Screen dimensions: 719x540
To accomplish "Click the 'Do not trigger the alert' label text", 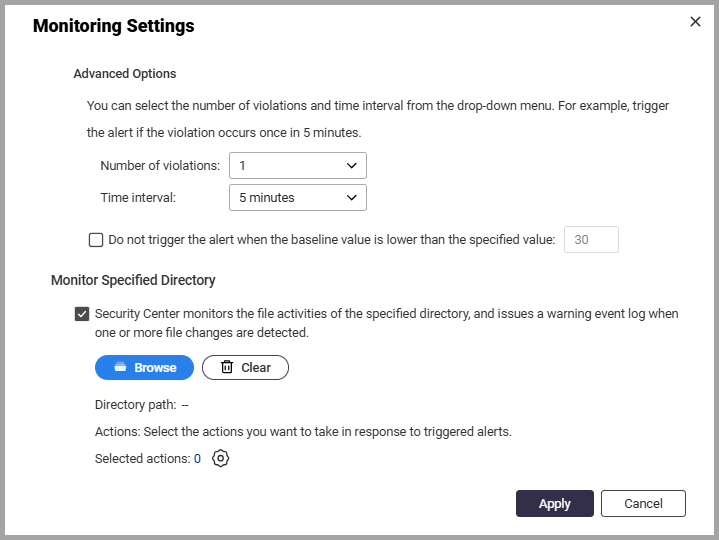I will click(x=332, y=240).
